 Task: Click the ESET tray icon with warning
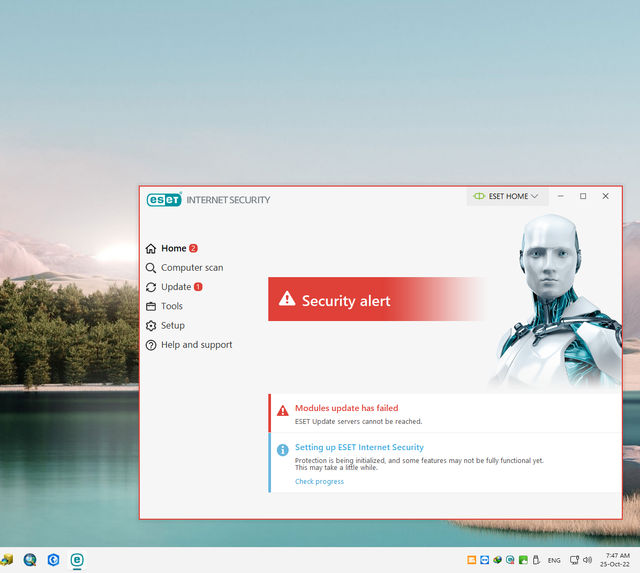tap(510, 560)
